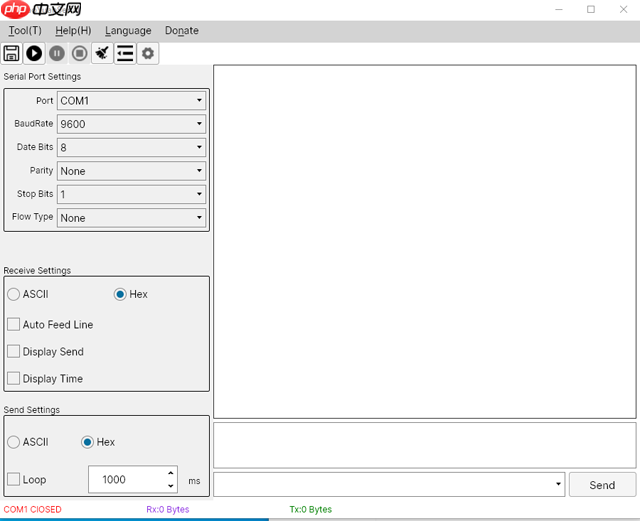
Task: Minimize the application window
Action: (559, 9)
